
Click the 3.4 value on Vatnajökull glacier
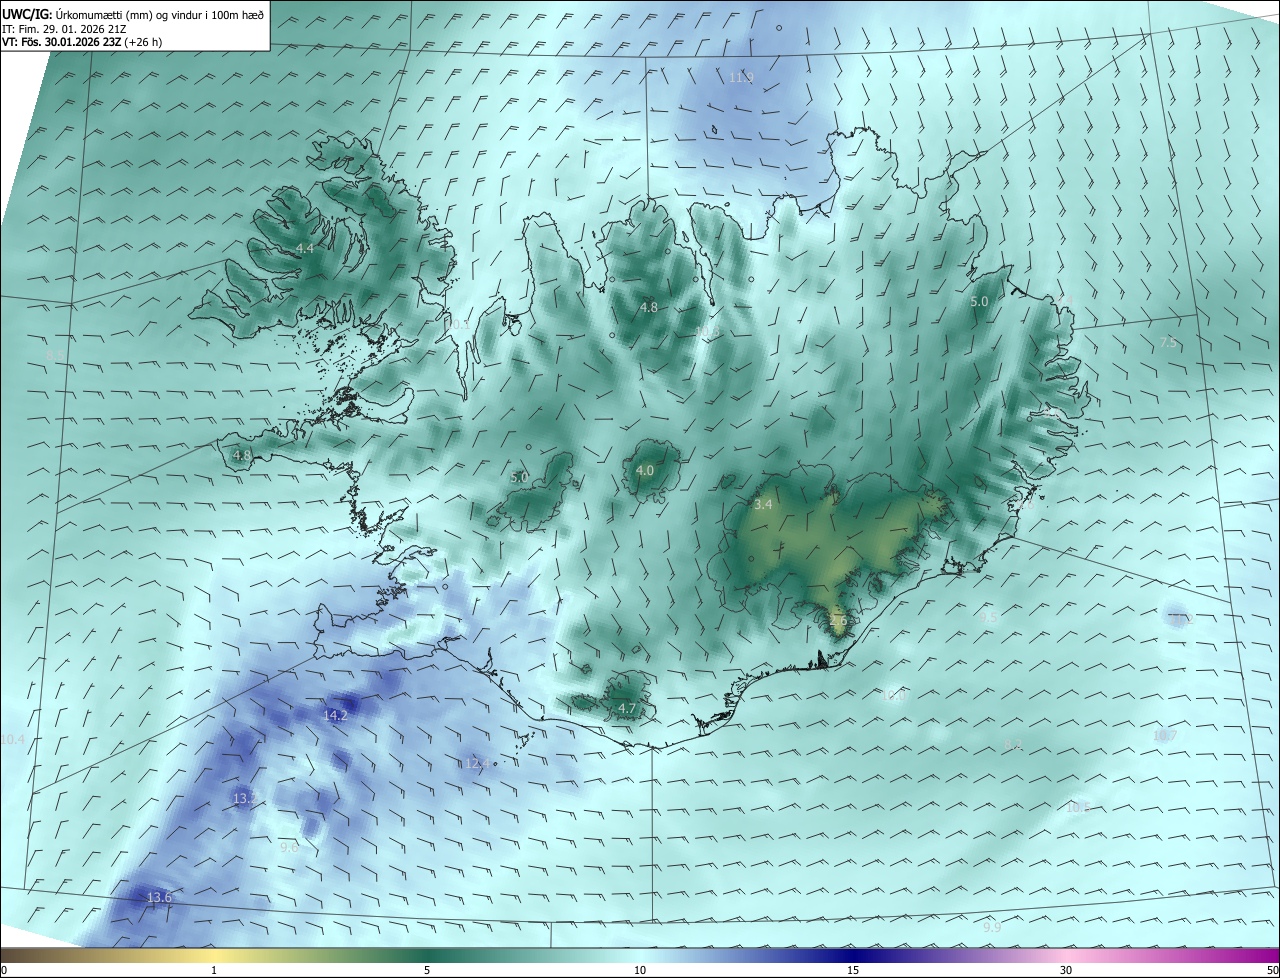[x=763, y=505]
